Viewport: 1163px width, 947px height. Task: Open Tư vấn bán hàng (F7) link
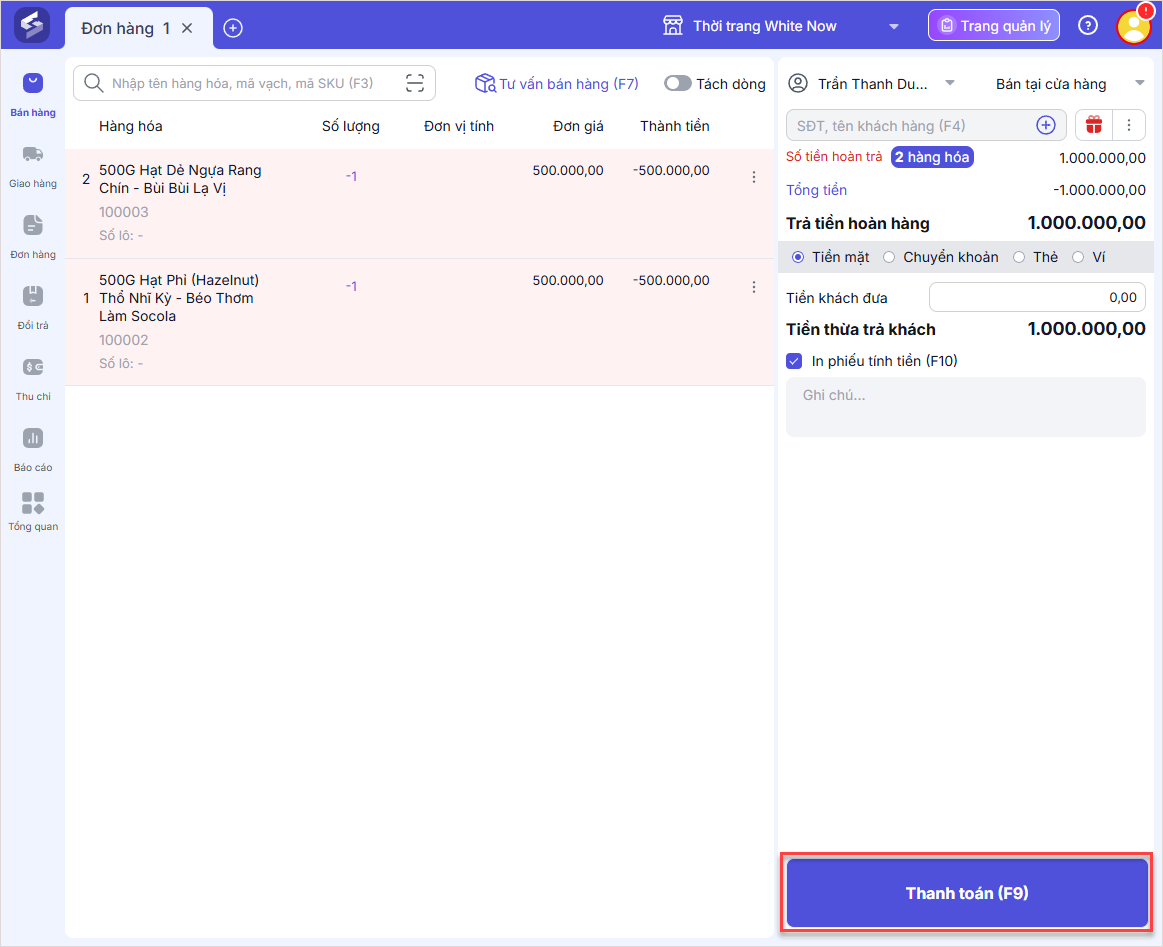(x=557, y=84)
